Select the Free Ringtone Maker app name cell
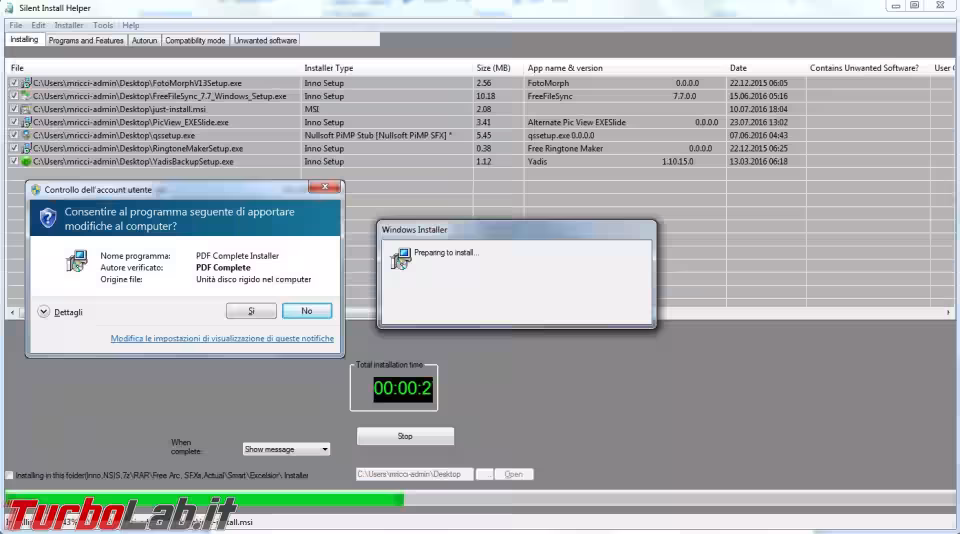Screen dimensions: 960x534 coord(565,148)
